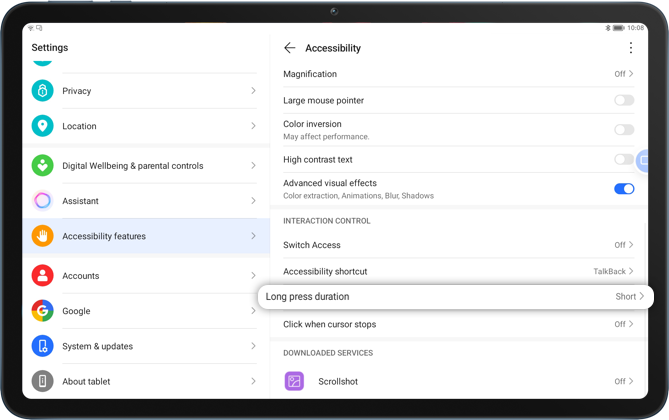Tap the Privacy shield icon

click(x=42, y=91)
